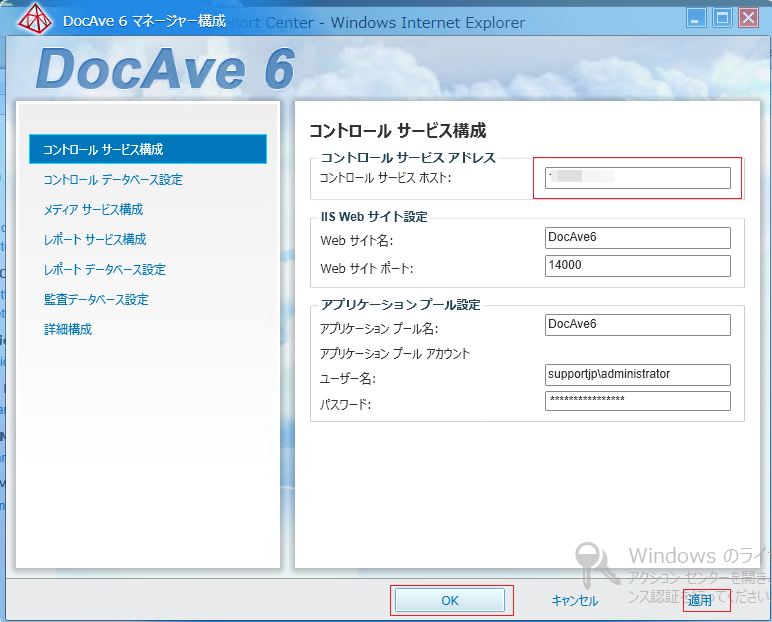Apply changes with the 適用 link
The width and height of the screenshot is (772, 622).
pyautogui.click(x=700, y=600)
